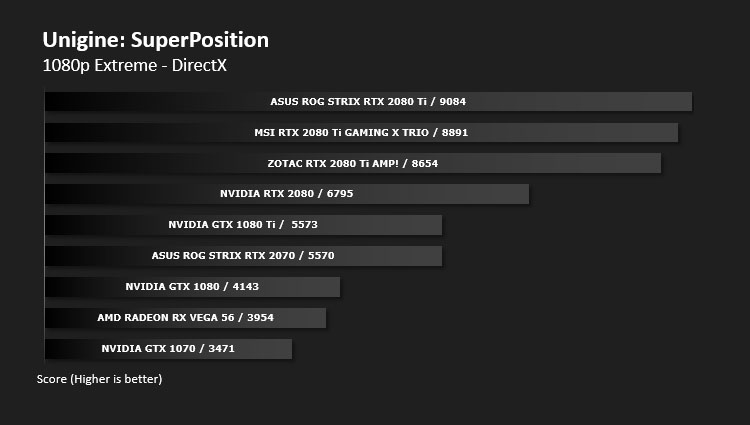Click the NVIDIA GTX 1080 bar
The height and width of the screenshot is (425, 750).
(x=192, y=287)
